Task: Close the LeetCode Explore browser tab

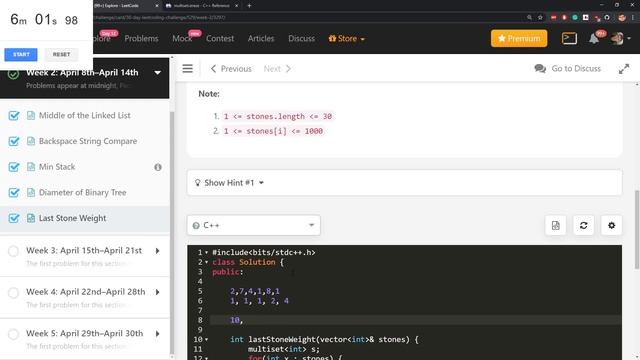Action: pyautogui.click(x=157, y=6)
